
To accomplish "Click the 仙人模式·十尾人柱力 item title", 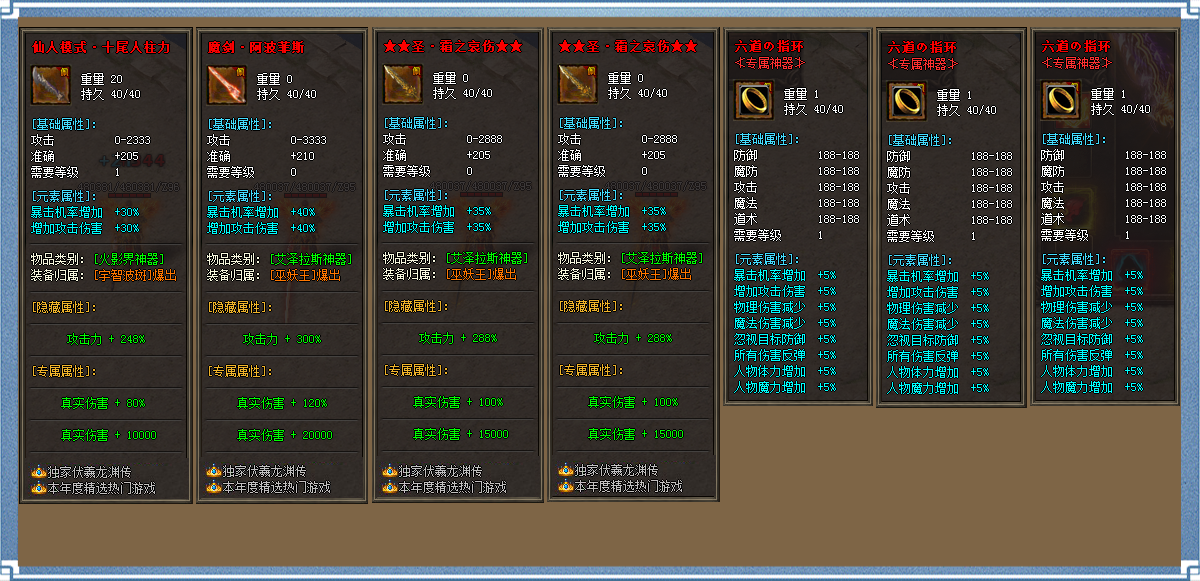I will [101, 46].
